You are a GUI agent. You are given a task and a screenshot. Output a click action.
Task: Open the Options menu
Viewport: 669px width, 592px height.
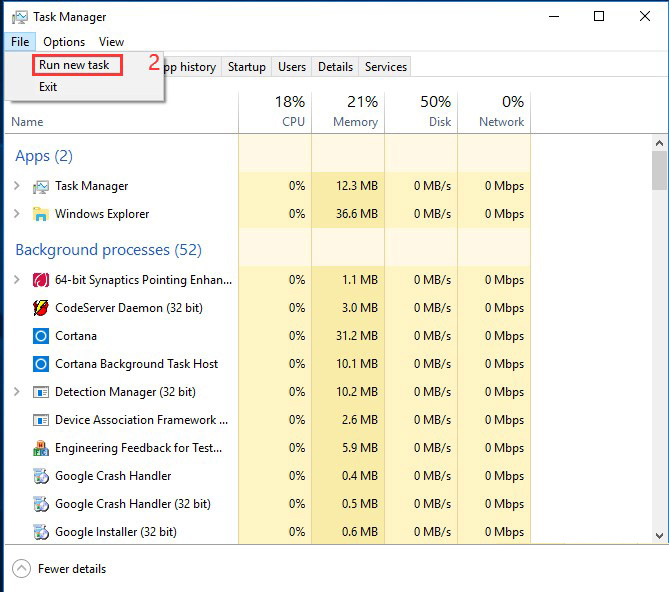click(x=64, y=42)
